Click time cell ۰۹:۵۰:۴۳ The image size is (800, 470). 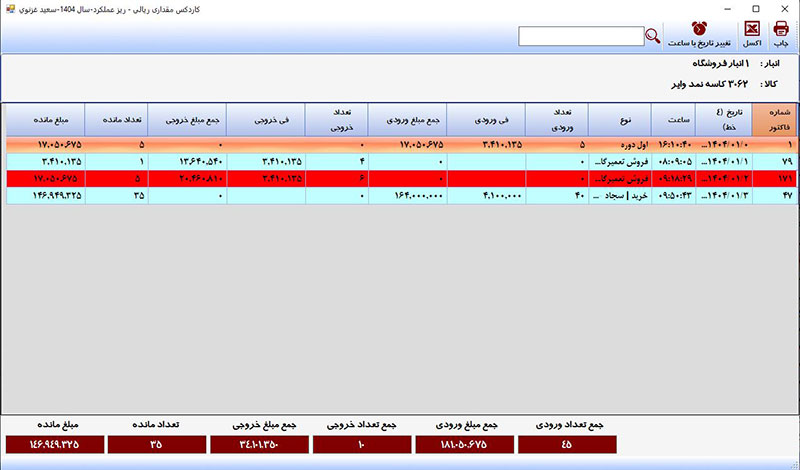click(673, 195)
